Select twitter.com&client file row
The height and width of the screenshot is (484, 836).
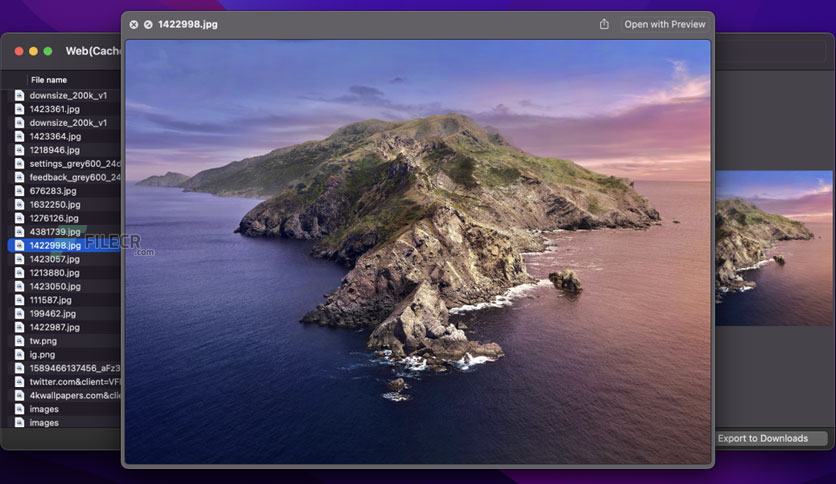click(x=64, y=382)
